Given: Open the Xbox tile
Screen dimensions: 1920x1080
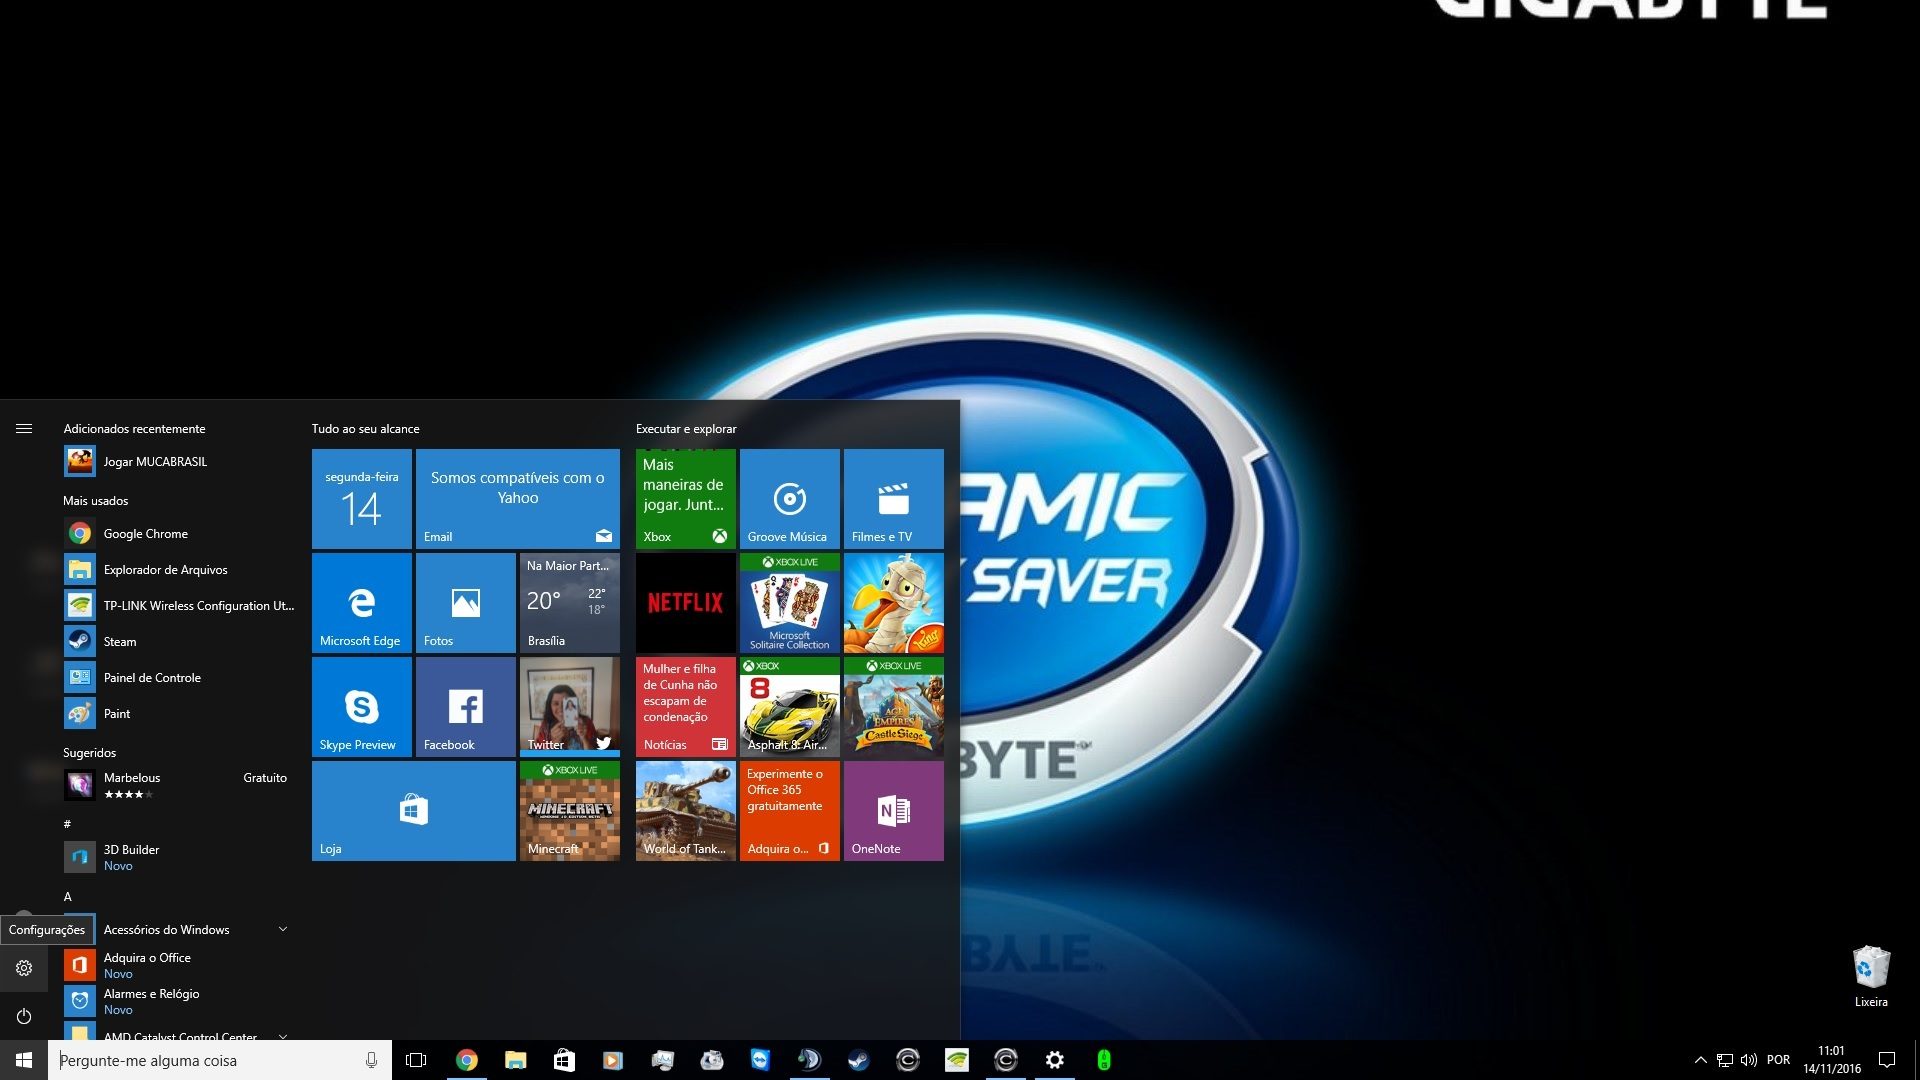Looking at the screenshot, I should coord(686,499).
